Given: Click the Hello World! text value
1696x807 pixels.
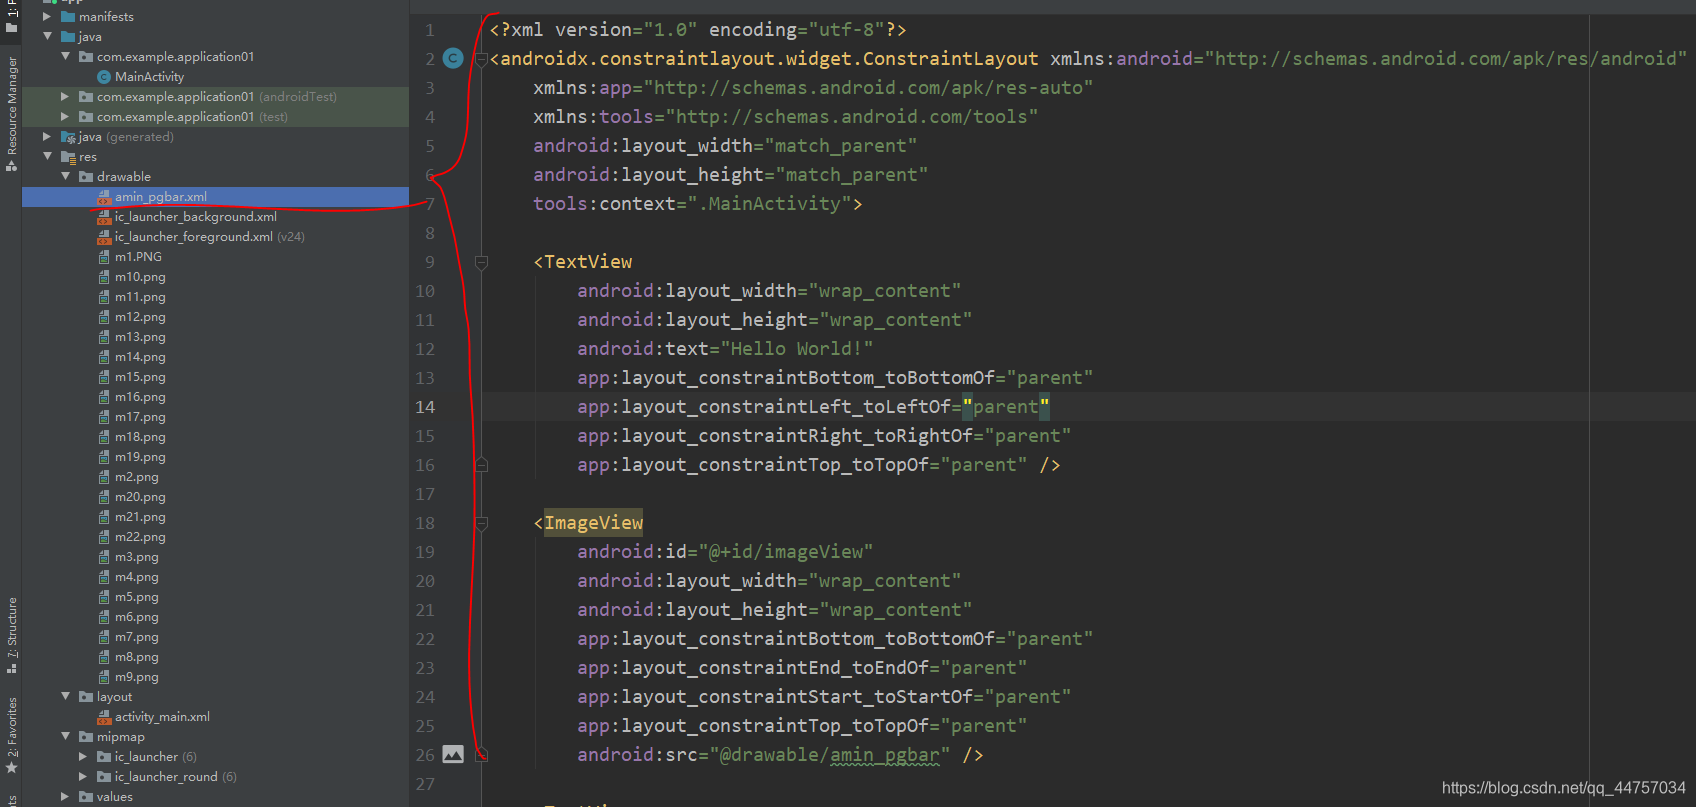Looking at the screenshot, I should pos(796,349).
